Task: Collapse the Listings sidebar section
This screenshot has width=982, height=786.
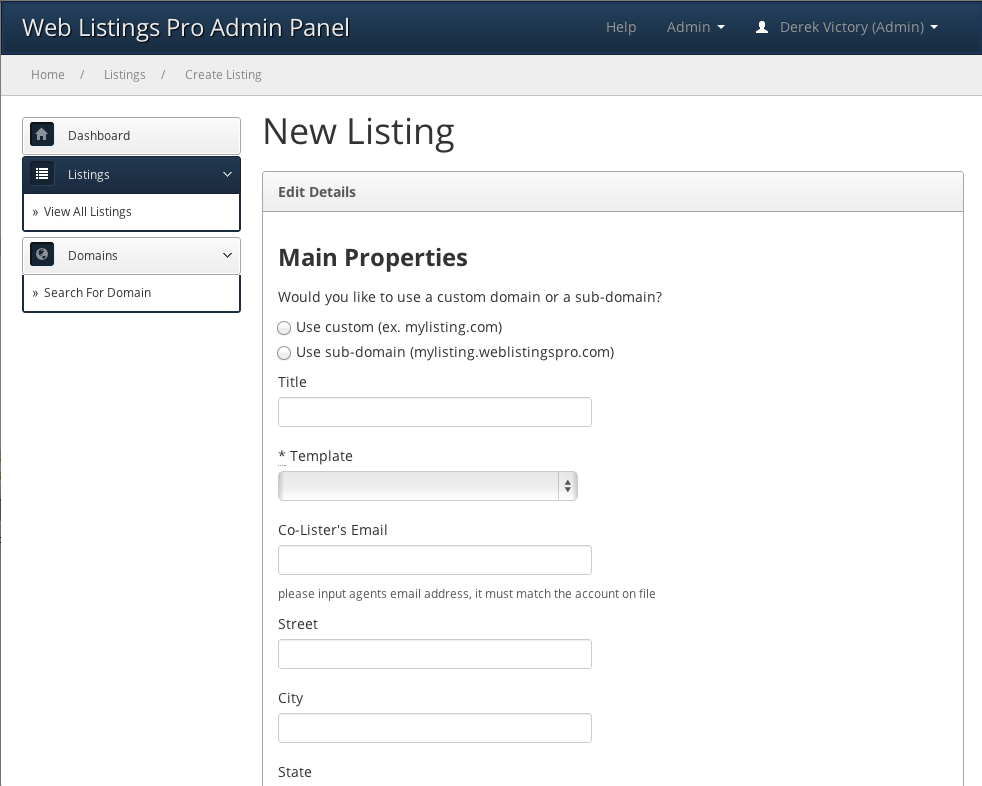Action: [225, 173]
